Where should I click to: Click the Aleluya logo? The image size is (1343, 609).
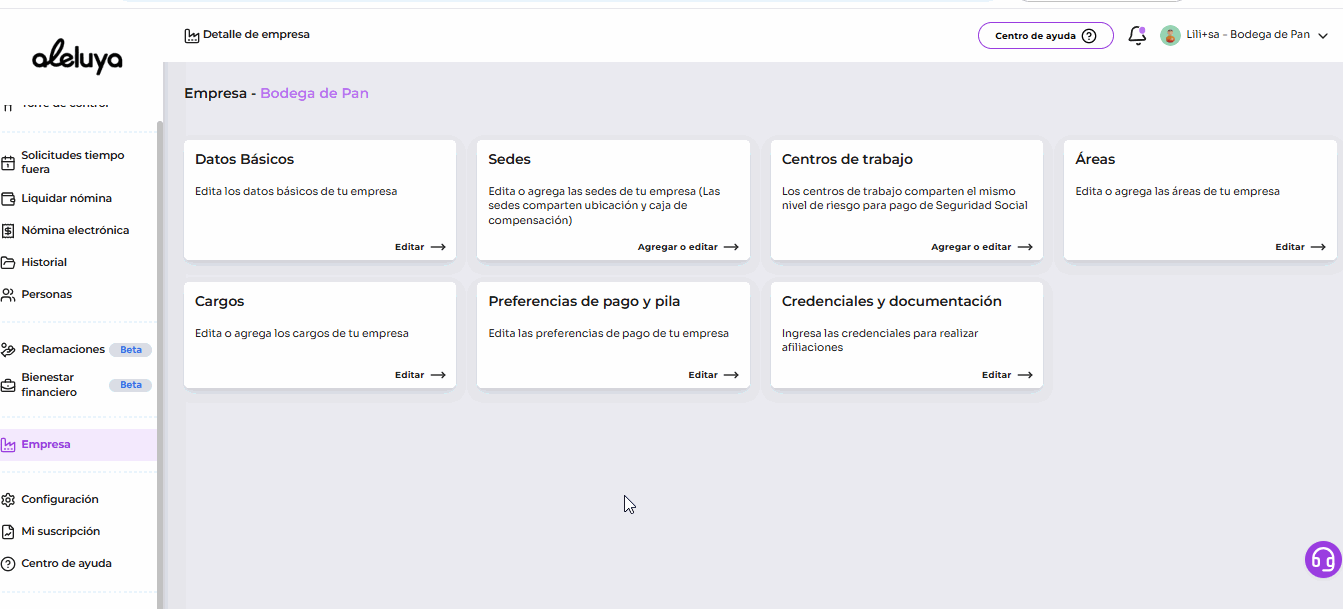pos(77,58)
